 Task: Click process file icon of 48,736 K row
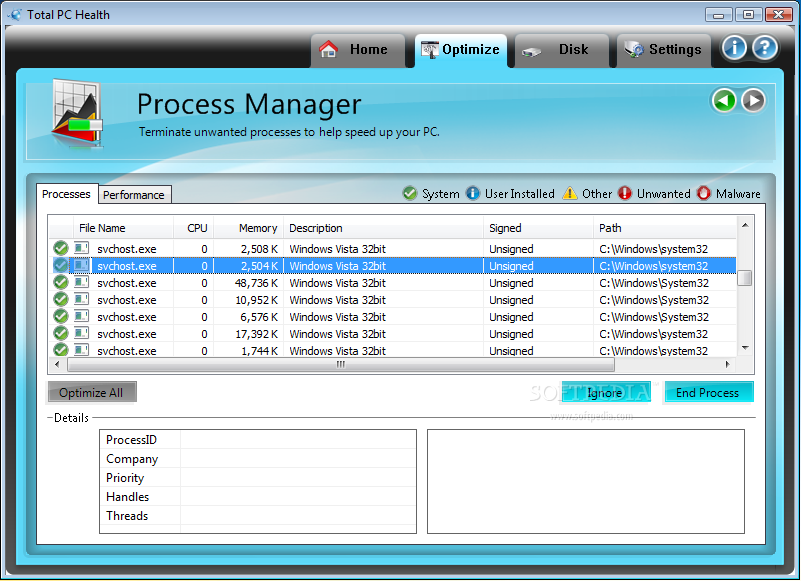[x=81, y=282]
